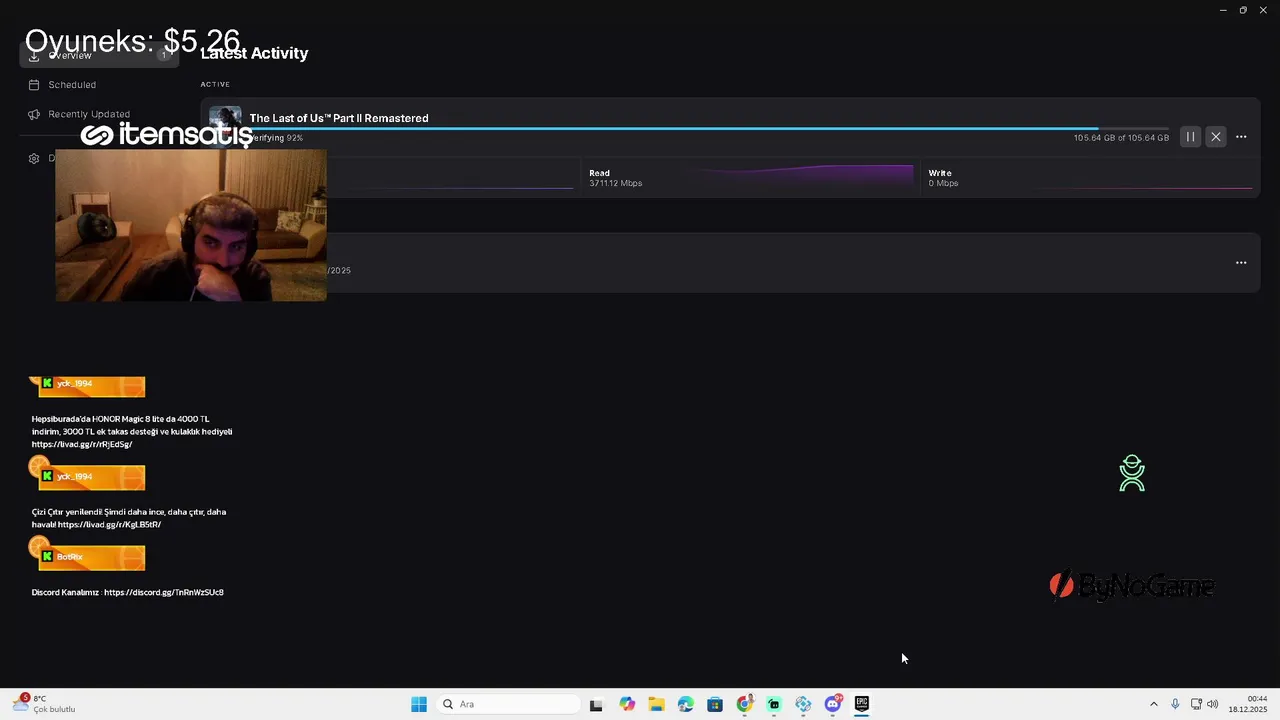Open Copilot from taskbar
The width and height of the screenshot is (1280, 720).
point(627,704)
